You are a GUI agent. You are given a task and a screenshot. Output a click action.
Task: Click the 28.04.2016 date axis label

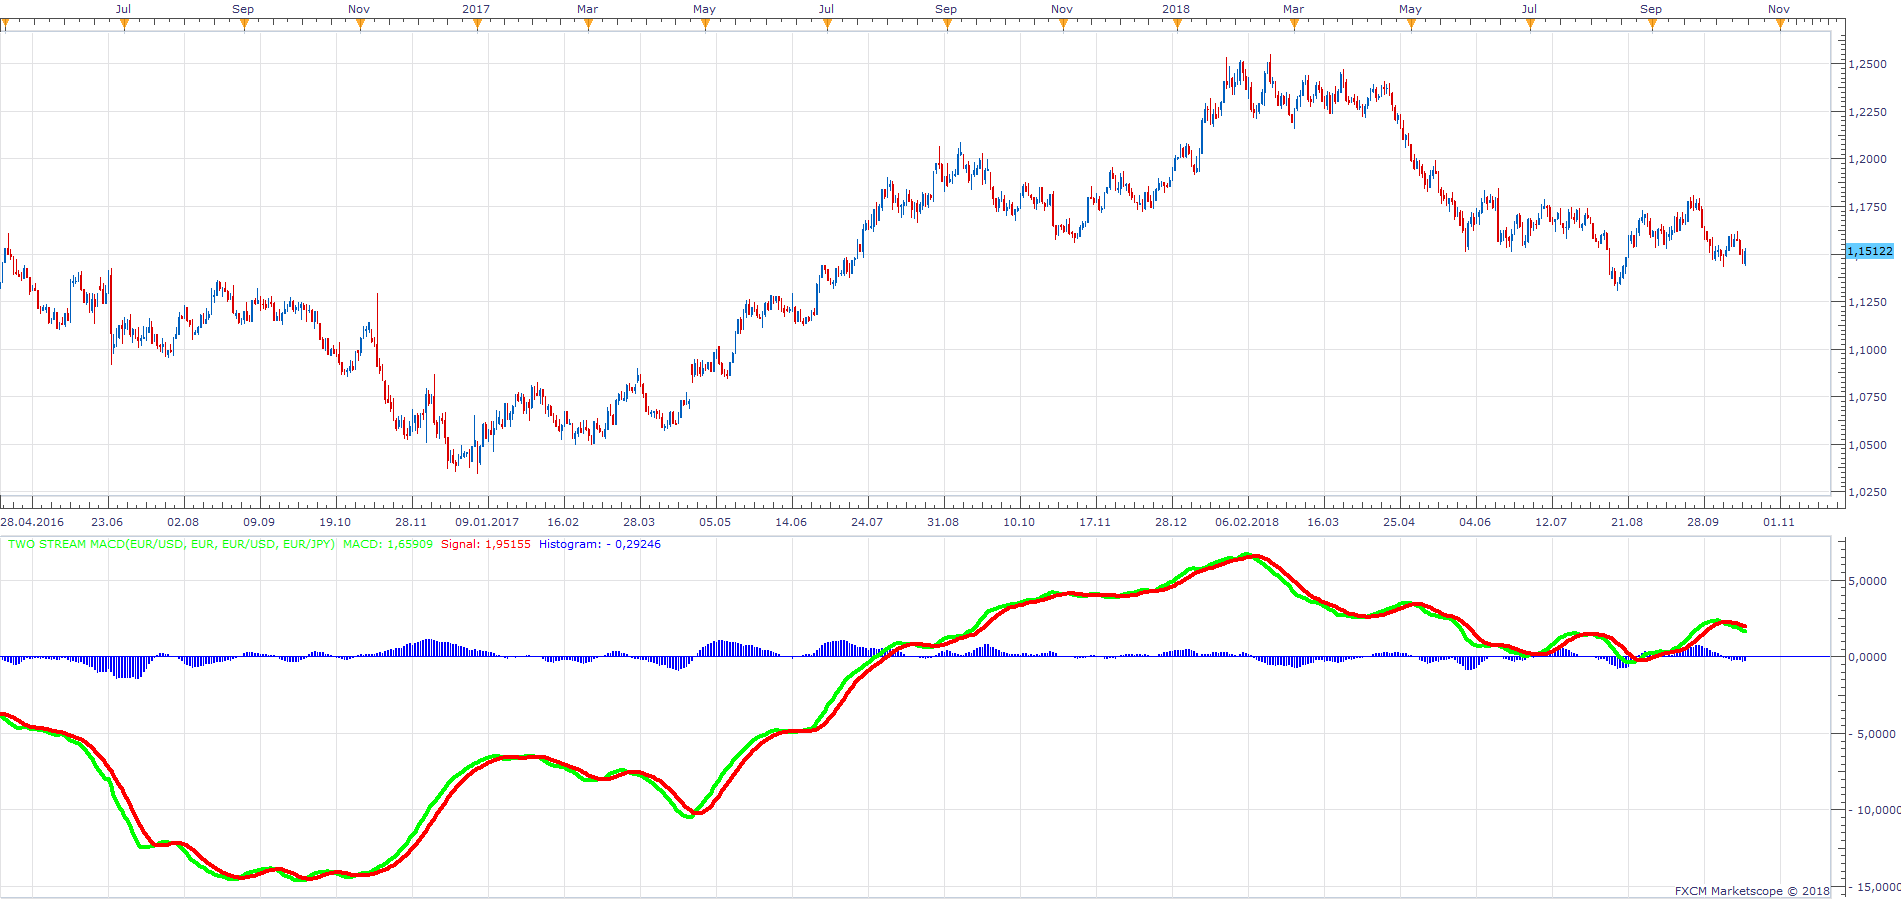coord(32,522)
